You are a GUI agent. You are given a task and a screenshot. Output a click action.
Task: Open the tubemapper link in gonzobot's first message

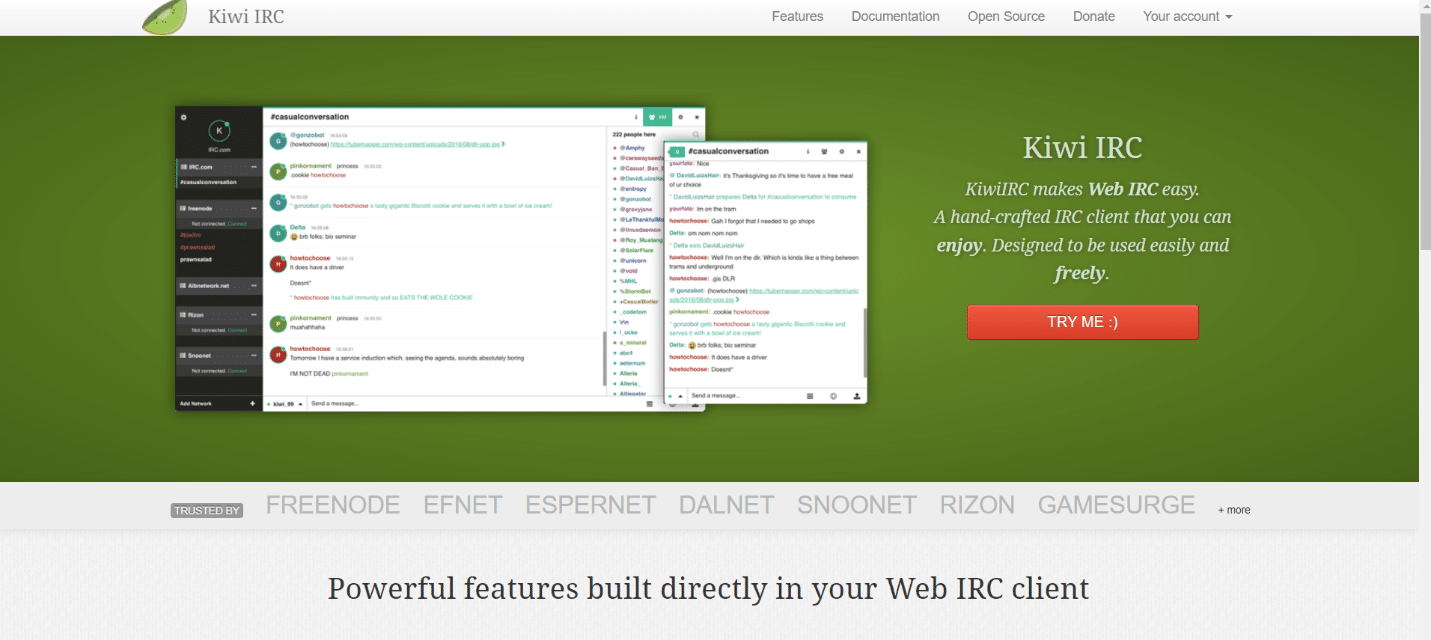[415, 144]
